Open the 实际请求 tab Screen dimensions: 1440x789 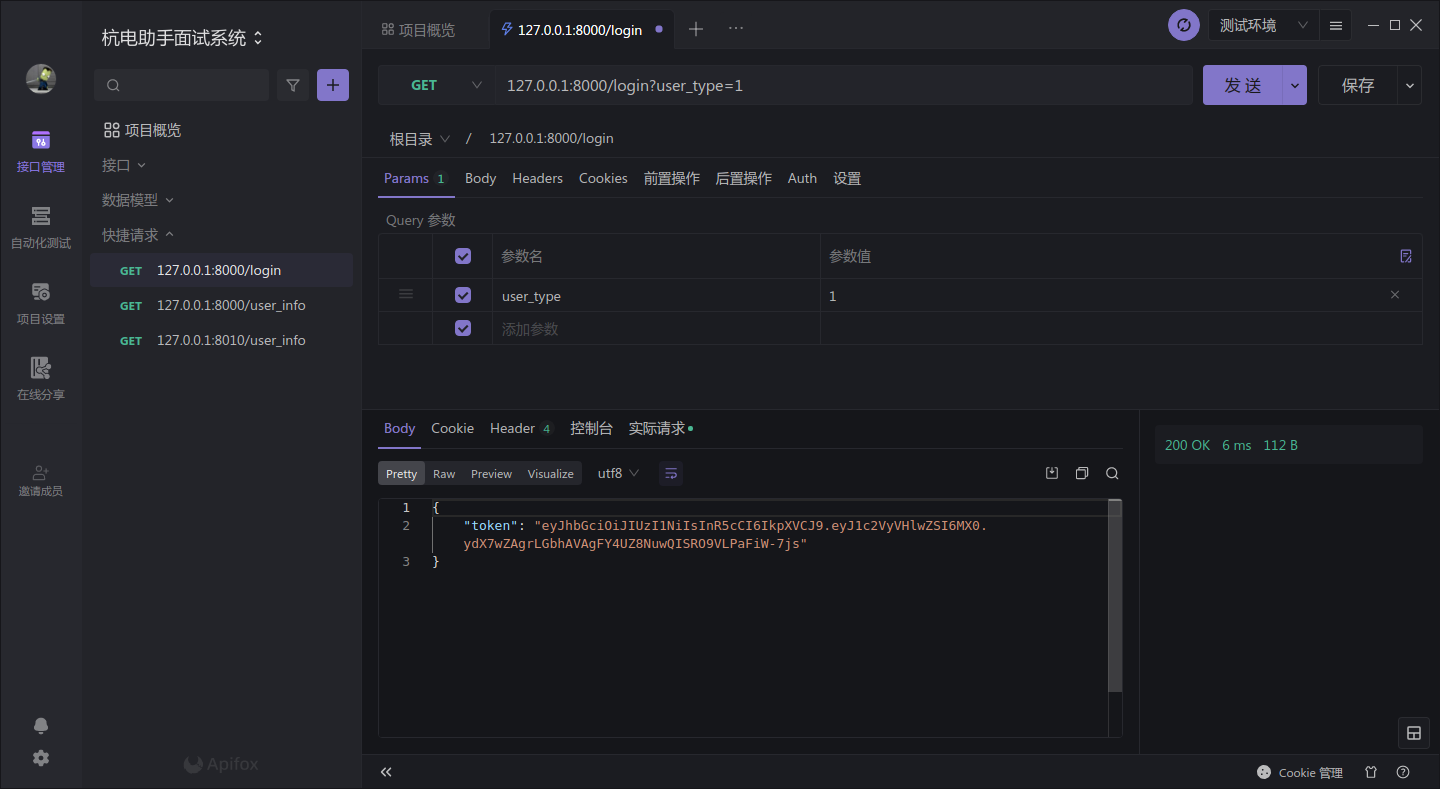pos(660,428)
